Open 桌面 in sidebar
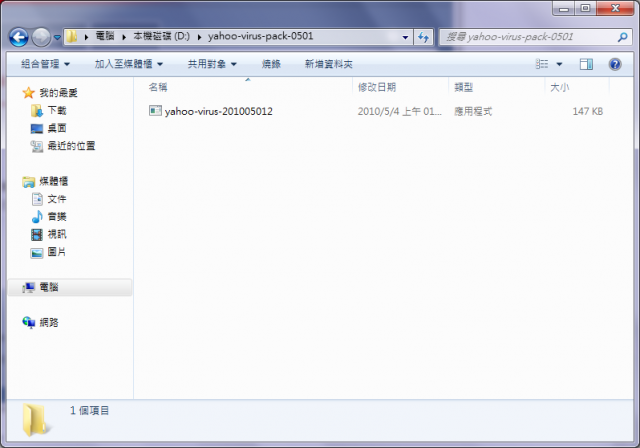Image resolution: width=640 pixels, height=448 pixels. point(57,128)
